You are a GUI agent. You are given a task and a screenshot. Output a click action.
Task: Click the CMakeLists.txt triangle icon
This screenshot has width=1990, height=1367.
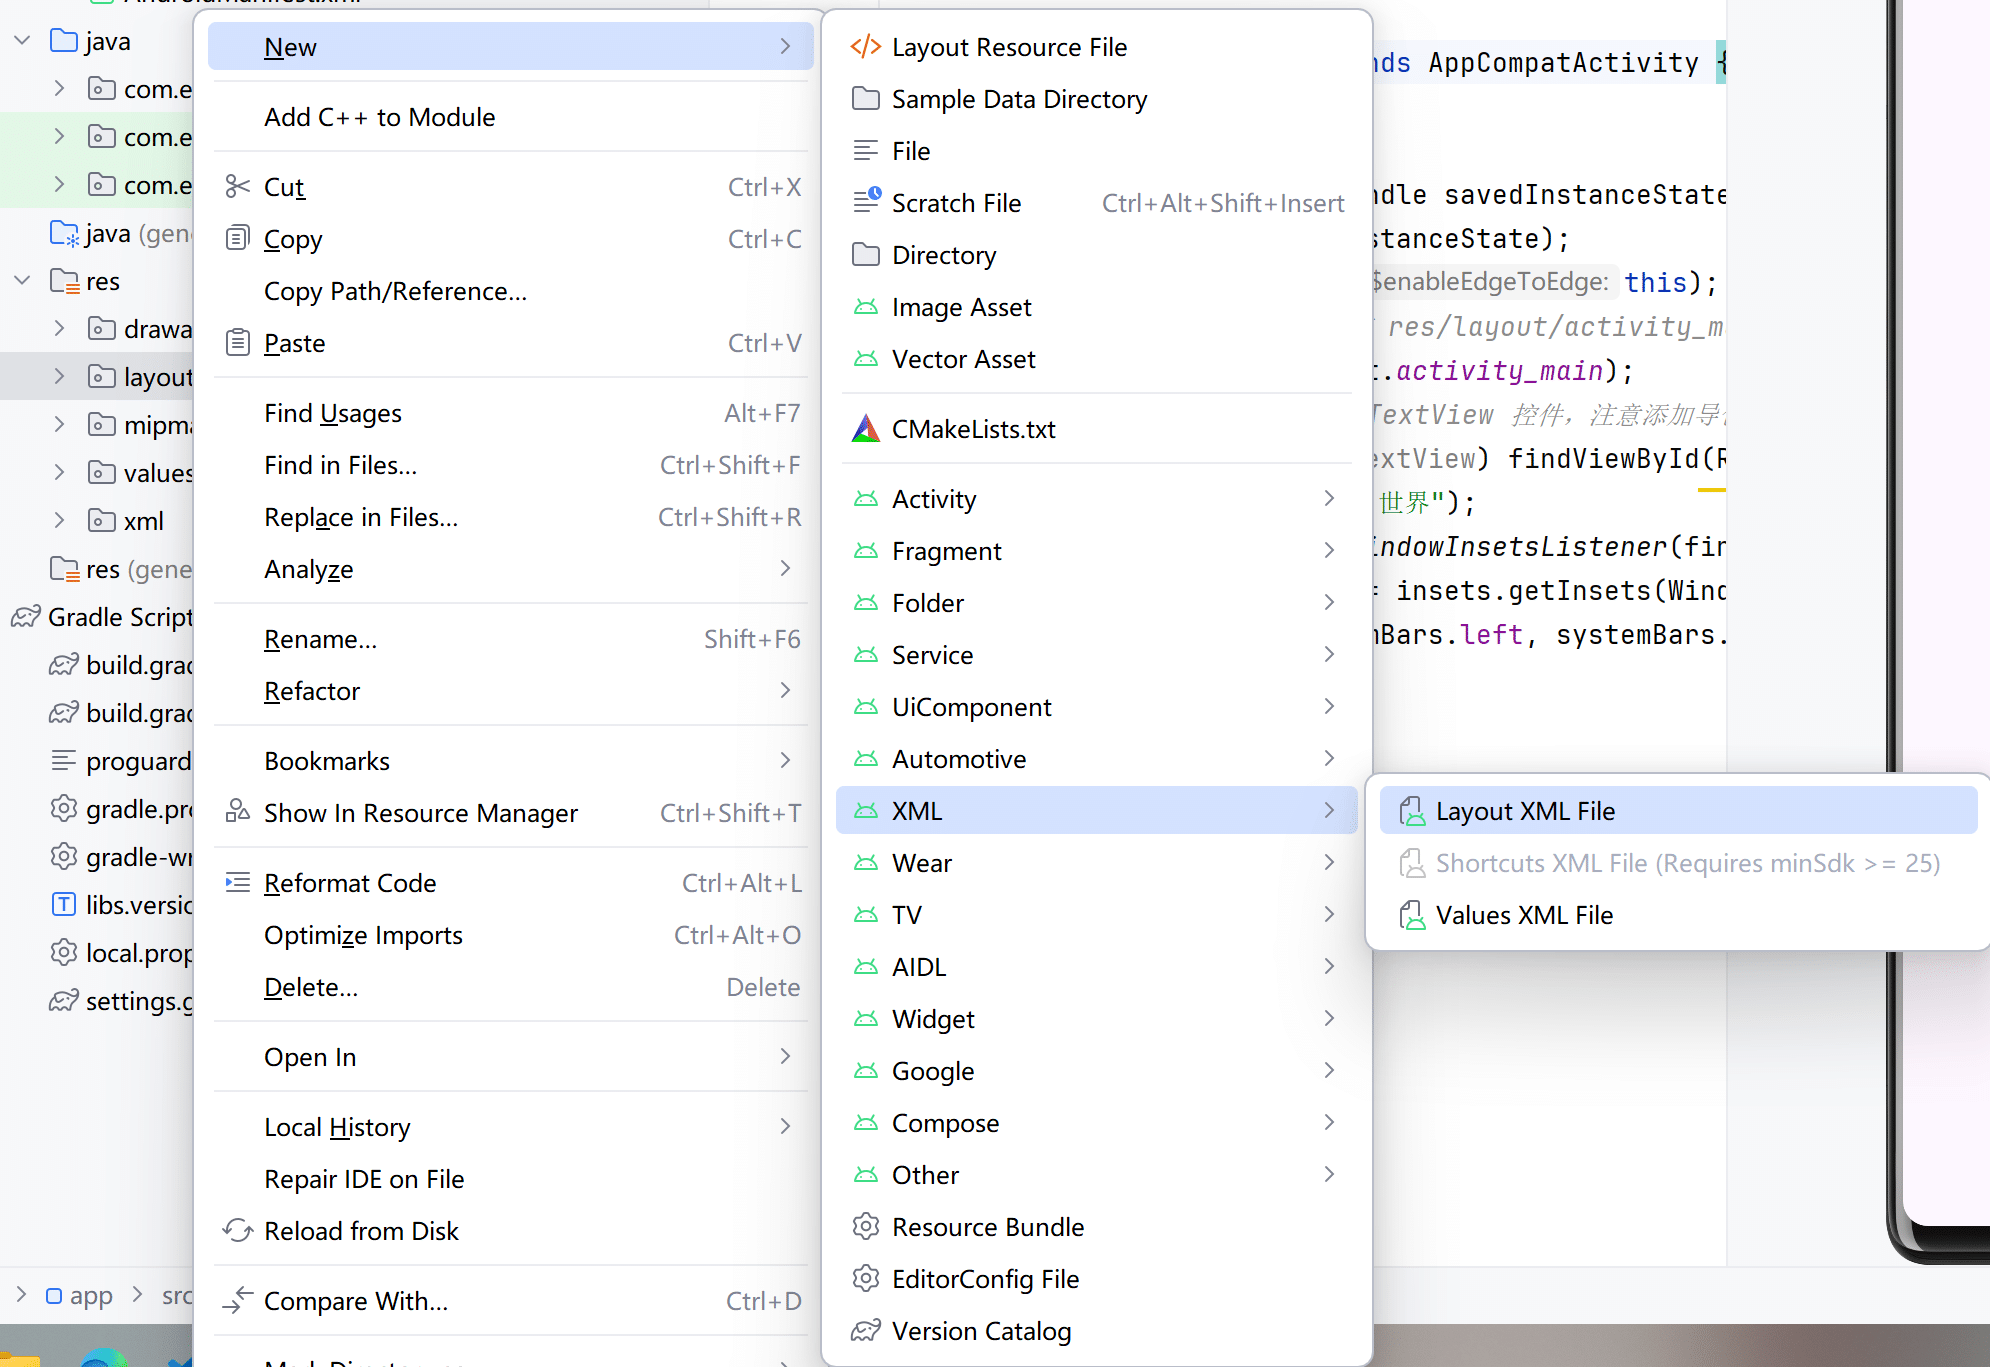[x=865, y=429]
